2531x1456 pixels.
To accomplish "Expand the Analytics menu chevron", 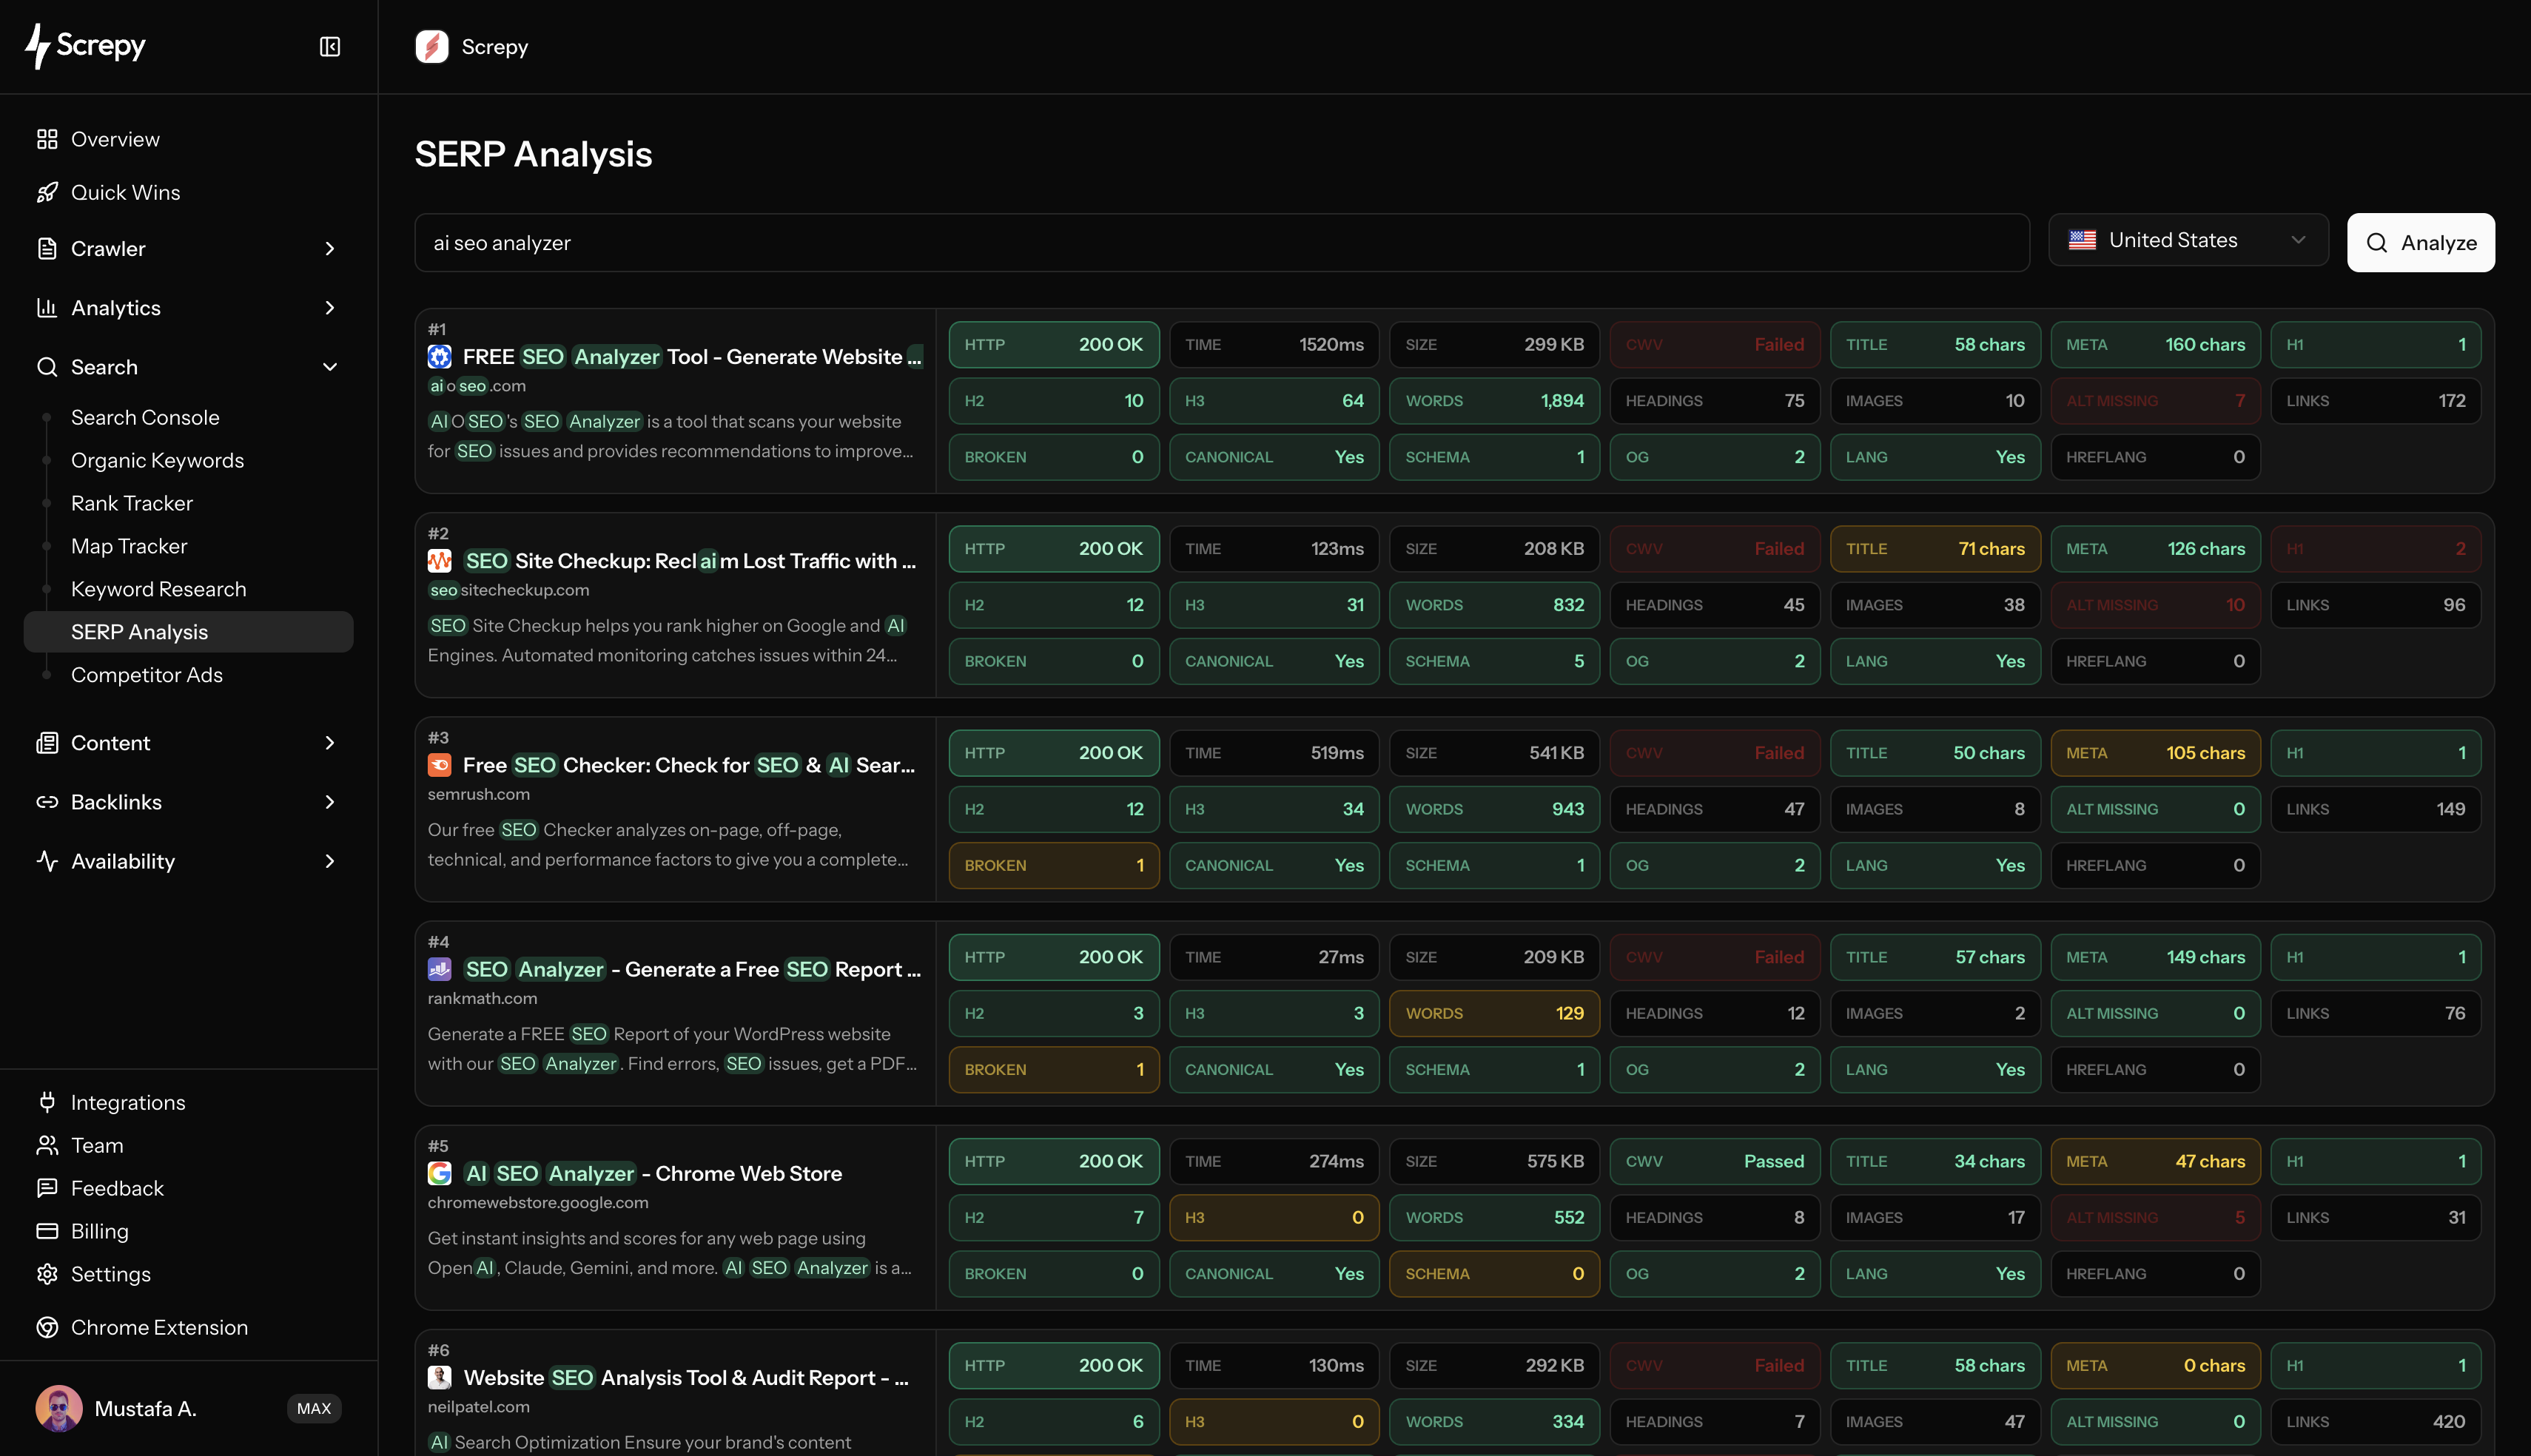I will click(330, 308).
